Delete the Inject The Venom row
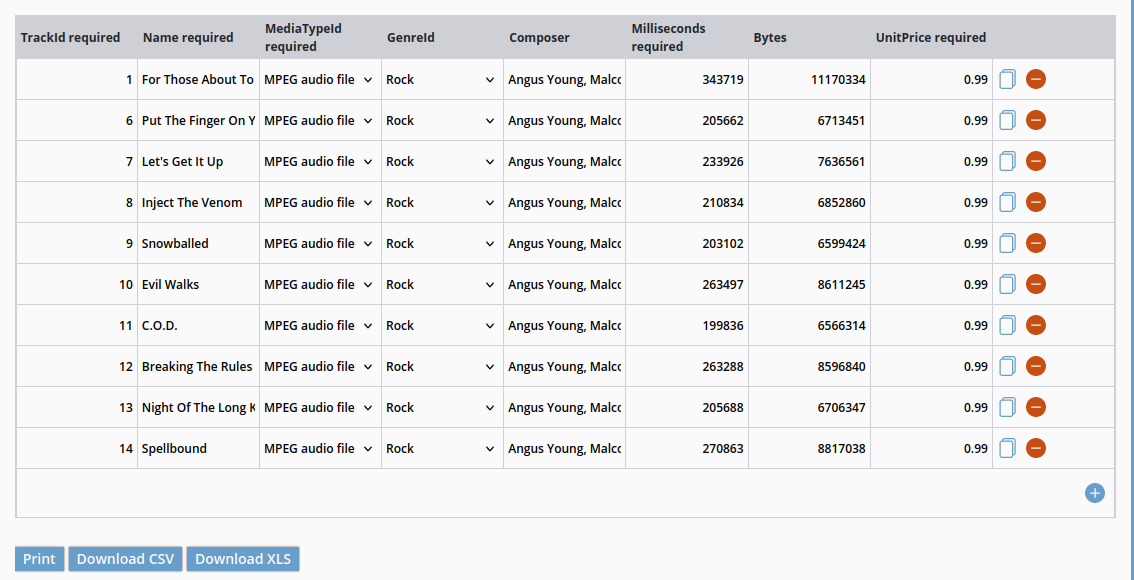 (1036, 202)
